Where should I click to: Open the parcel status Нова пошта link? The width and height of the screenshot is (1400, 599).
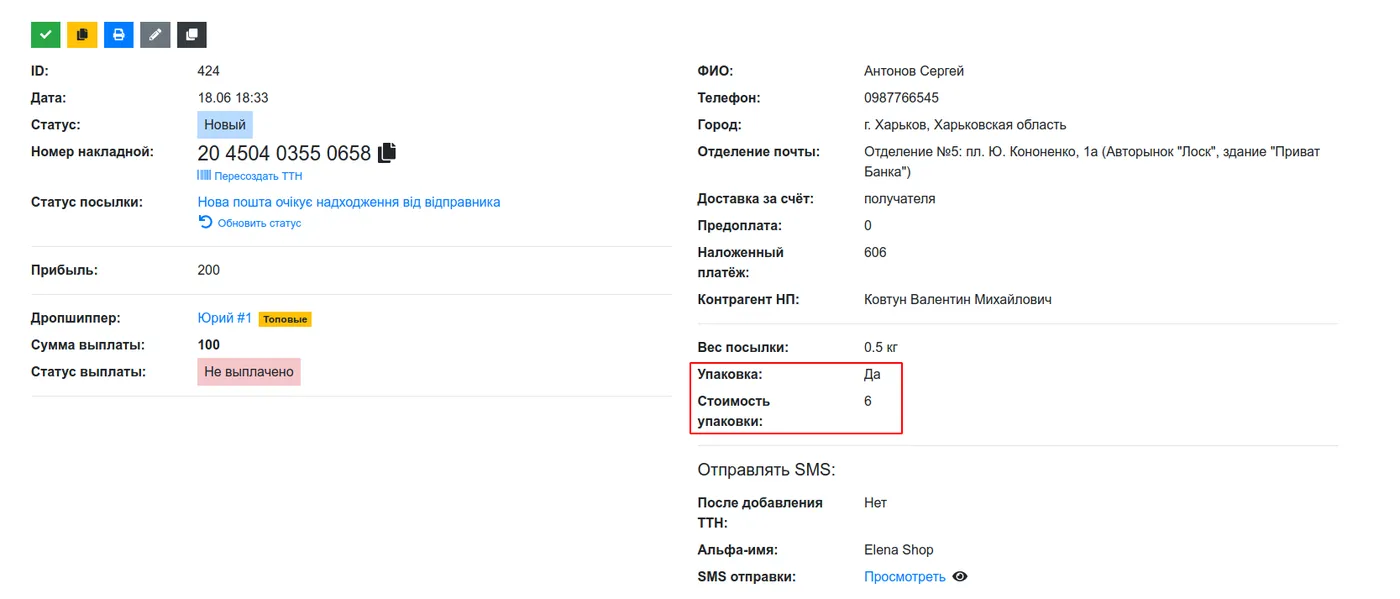coord(349,202)
